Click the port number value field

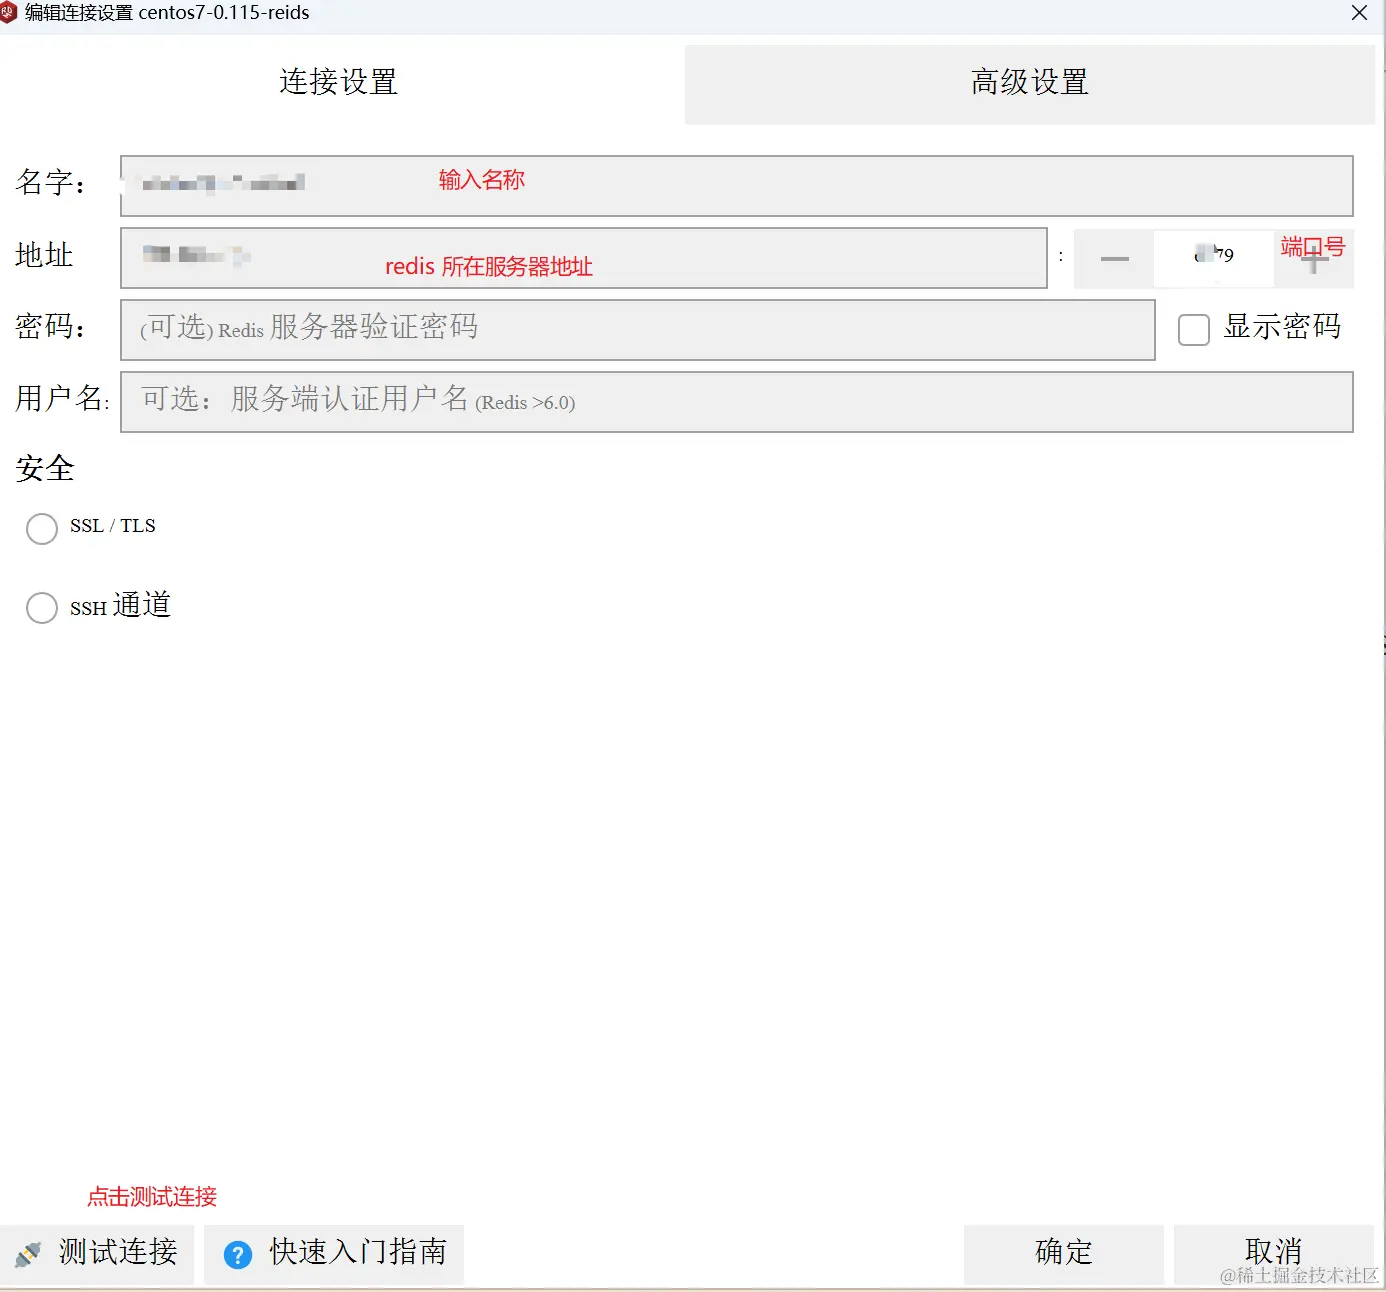(1214, 259)
